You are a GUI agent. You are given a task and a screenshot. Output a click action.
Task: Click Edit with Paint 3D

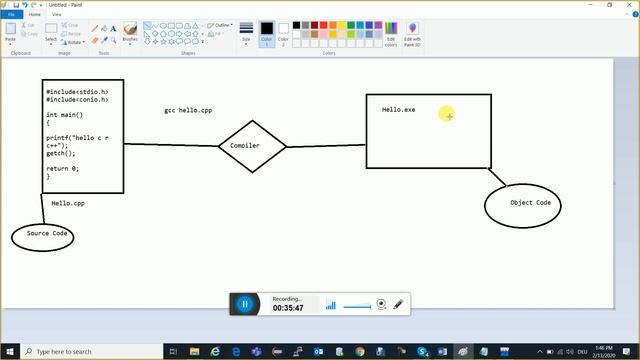point(412,34)
